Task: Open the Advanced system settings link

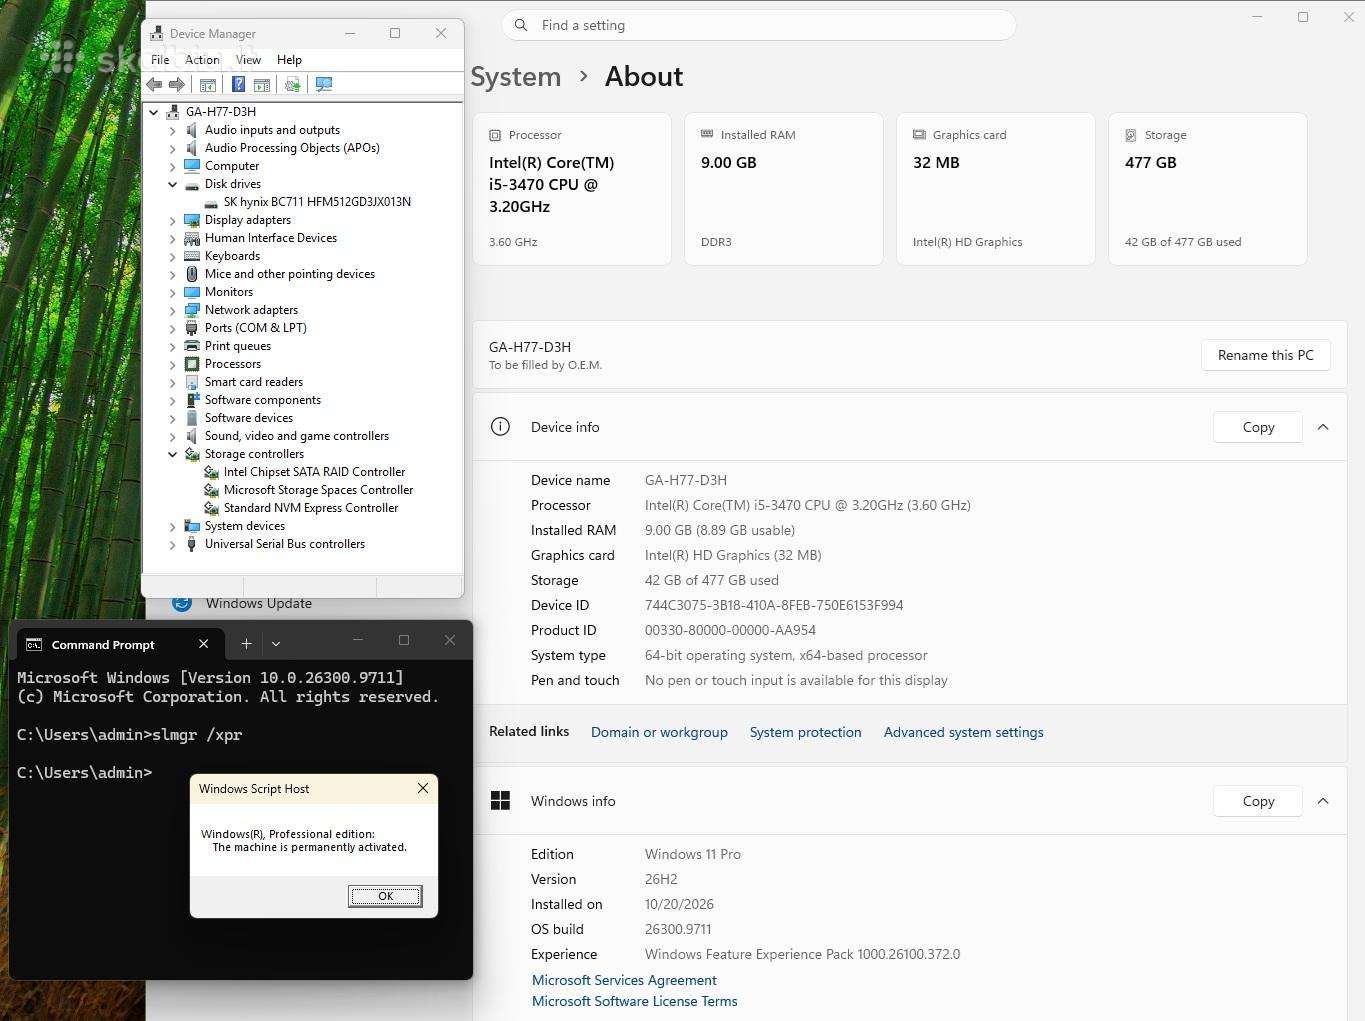Action: point(963,732)
